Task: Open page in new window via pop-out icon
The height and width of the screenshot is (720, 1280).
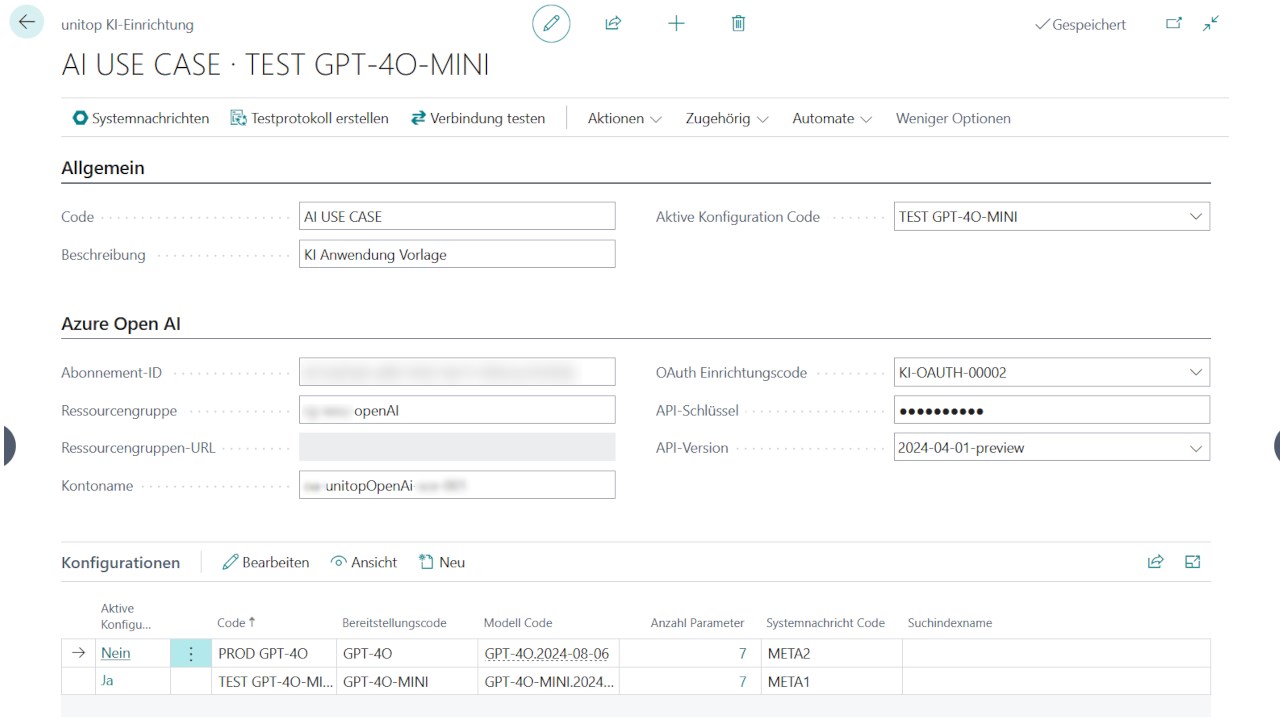Action: tap(1174, 22)
